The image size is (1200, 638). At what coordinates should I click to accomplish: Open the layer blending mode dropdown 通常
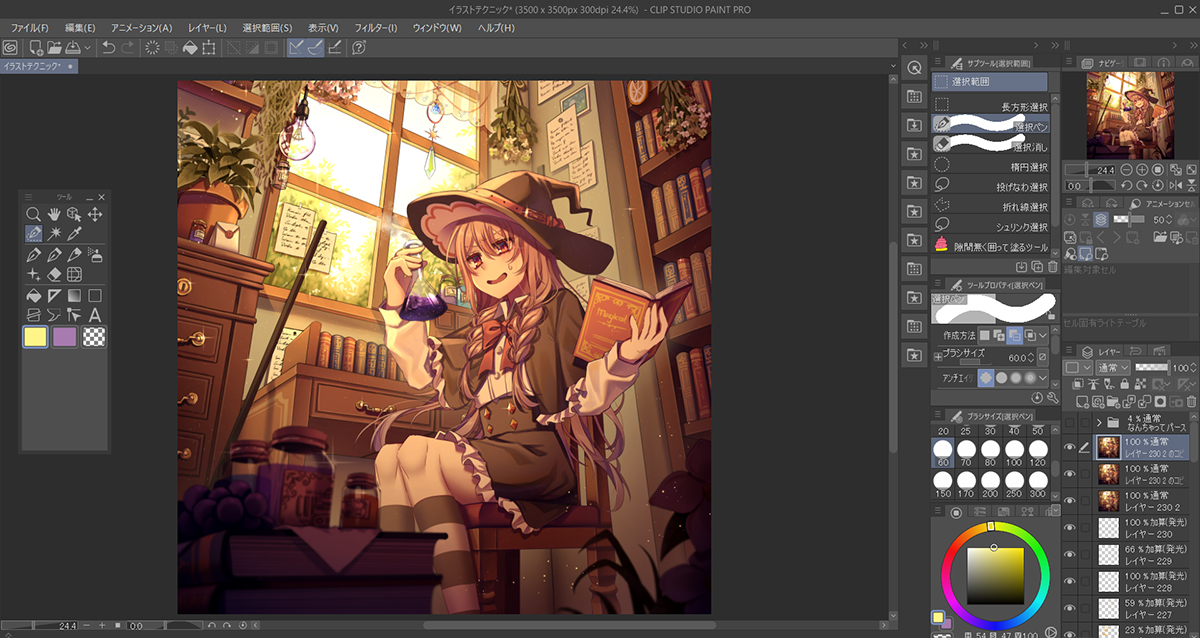1108,368
